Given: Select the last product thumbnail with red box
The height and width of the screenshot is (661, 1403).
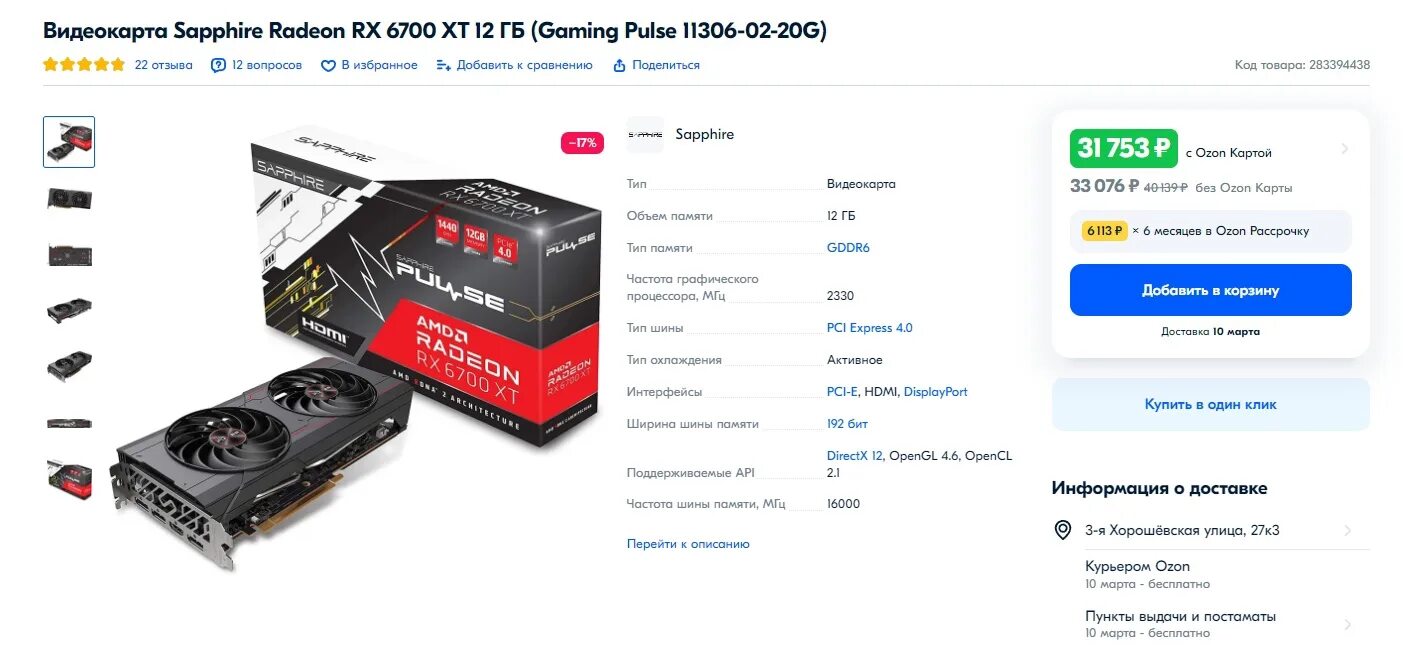Looking at the screenshot, I should 69,478.
